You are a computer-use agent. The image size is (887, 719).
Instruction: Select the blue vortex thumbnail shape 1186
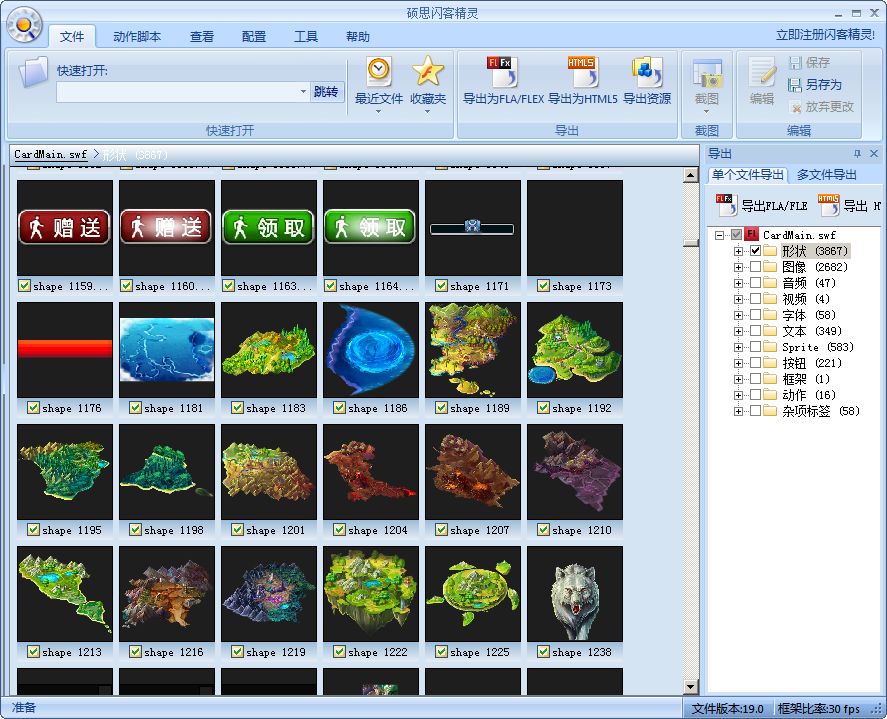tap(371, 350)
